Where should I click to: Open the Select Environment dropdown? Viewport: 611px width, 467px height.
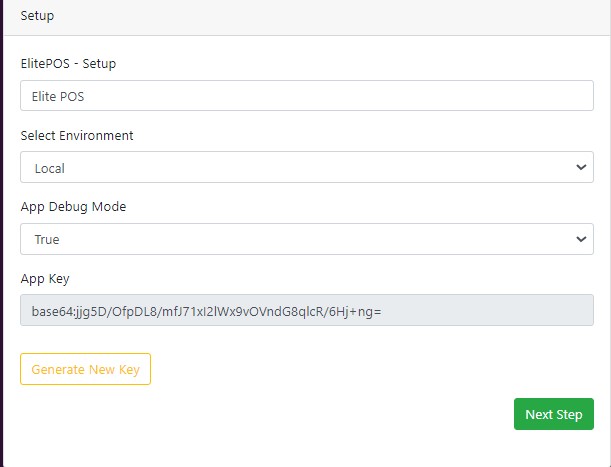307,167
